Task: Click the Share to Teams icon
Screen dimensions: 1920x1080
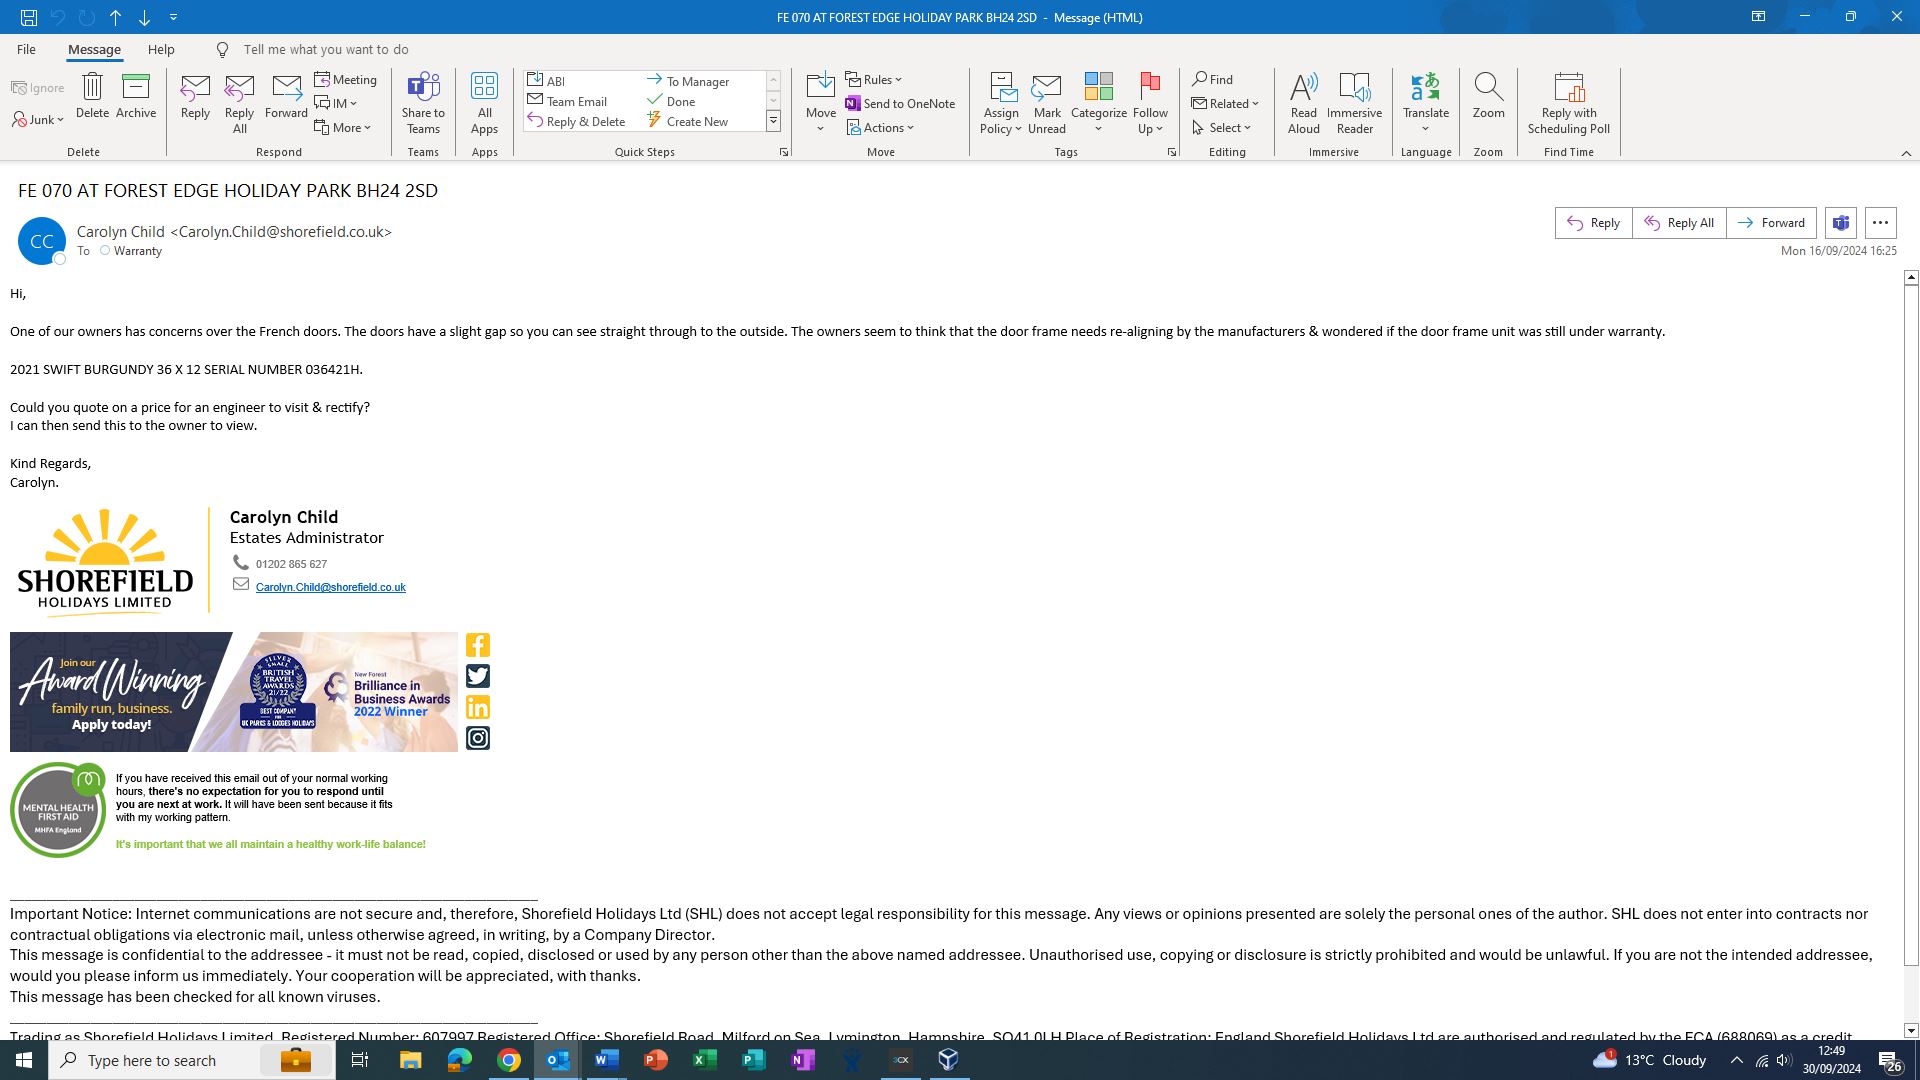Action: [423, 88]
